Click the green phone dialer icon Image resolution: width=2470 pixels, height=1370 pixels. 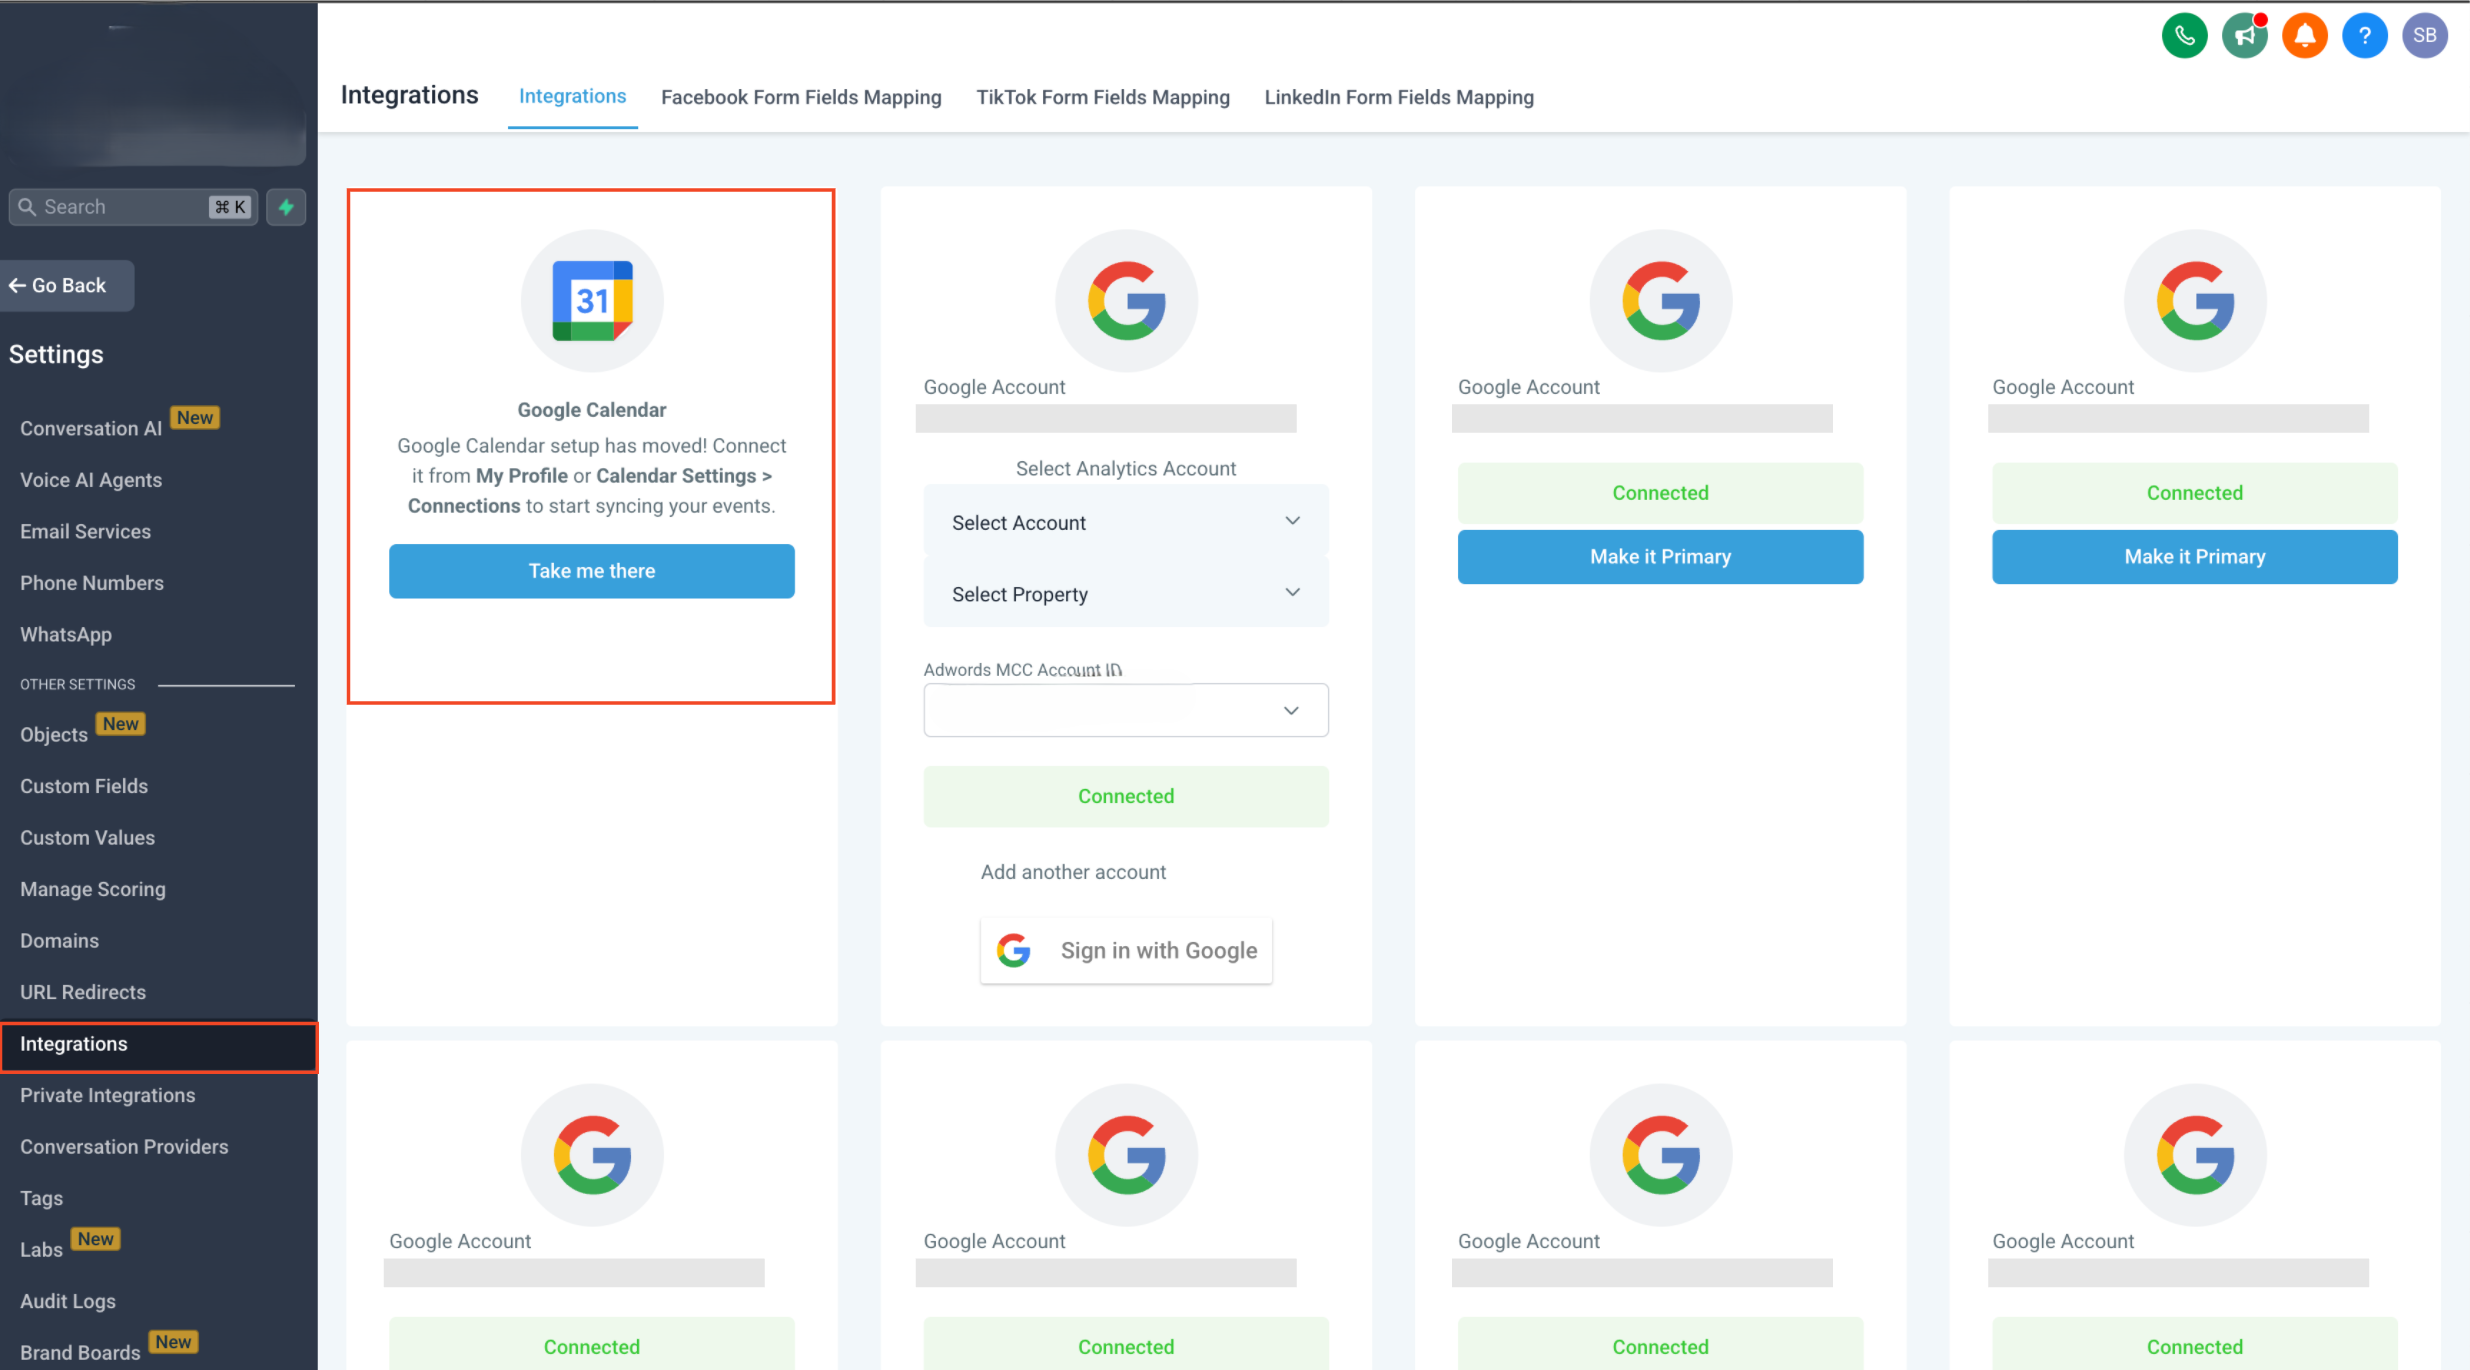click(2184, 36)
